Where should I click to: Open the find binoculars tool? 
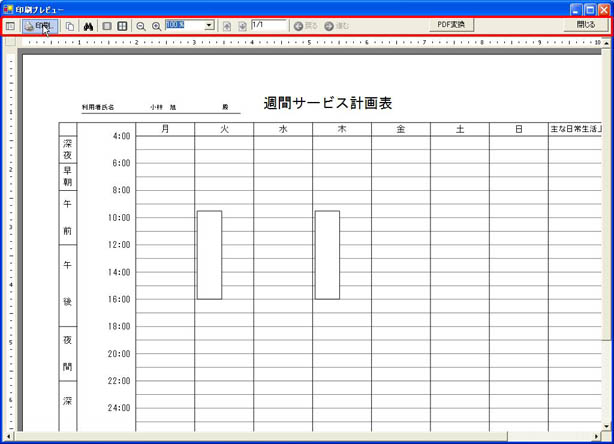(x=88, y=26)
